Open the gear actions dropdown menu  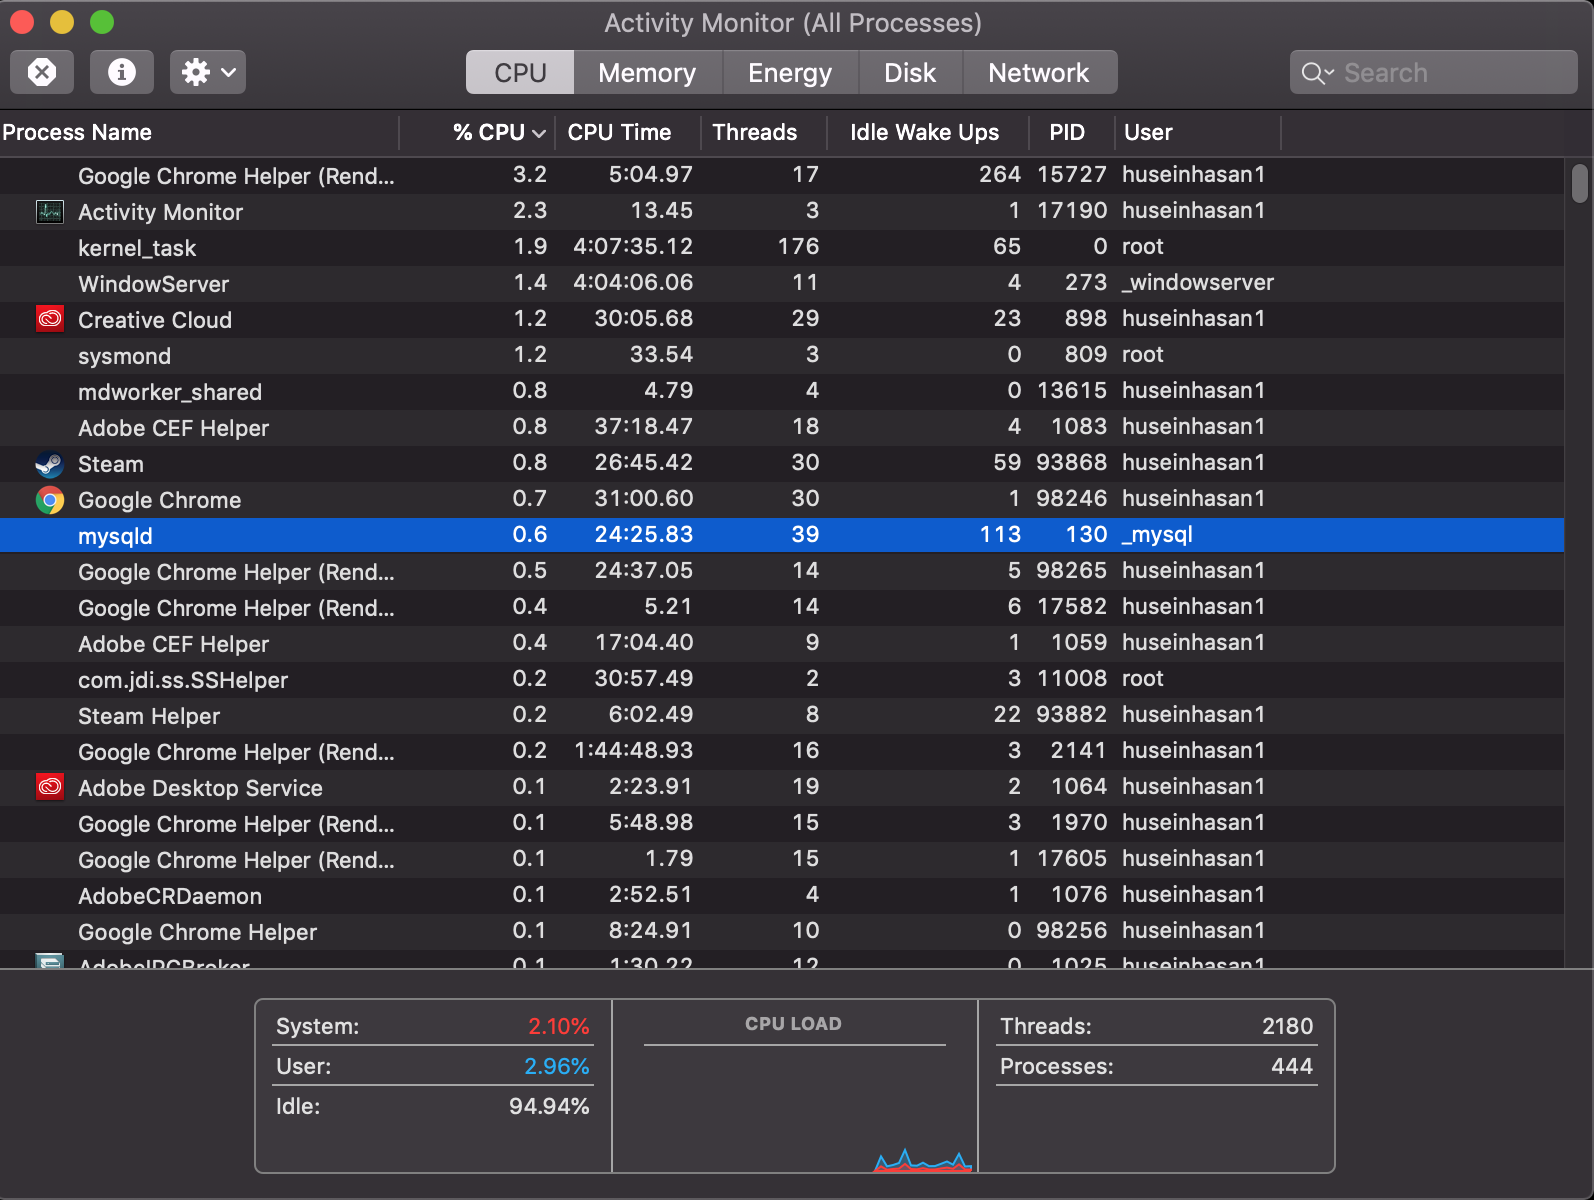click(208, 72)
